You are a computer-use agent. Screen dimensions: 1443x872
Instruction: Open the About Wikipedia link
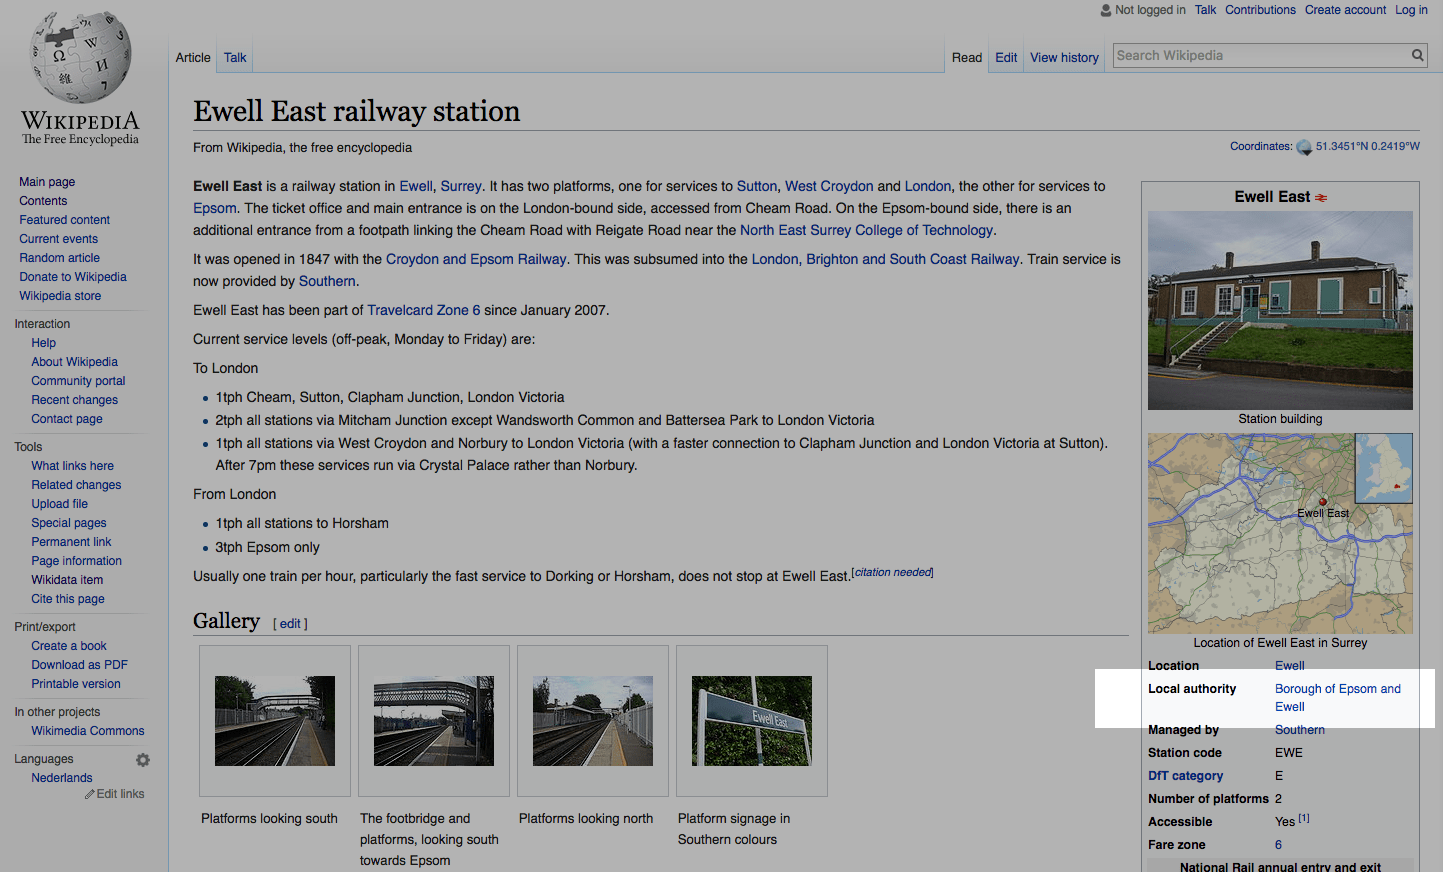pos(74,362)
